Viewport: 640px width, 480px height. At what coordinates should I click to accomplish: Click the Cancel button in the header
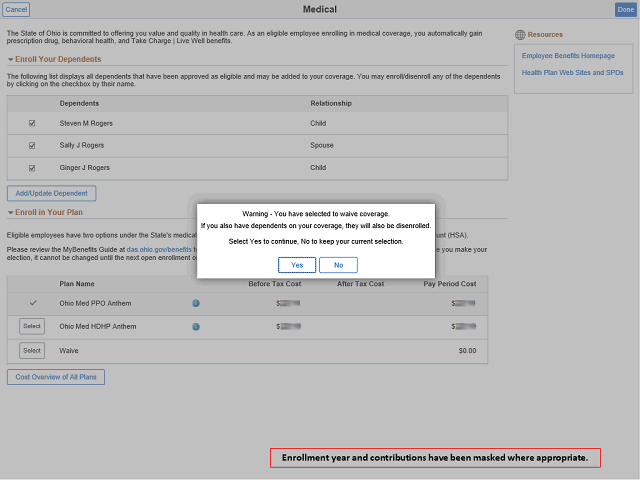pyautogui.click(x=16, y=9)
